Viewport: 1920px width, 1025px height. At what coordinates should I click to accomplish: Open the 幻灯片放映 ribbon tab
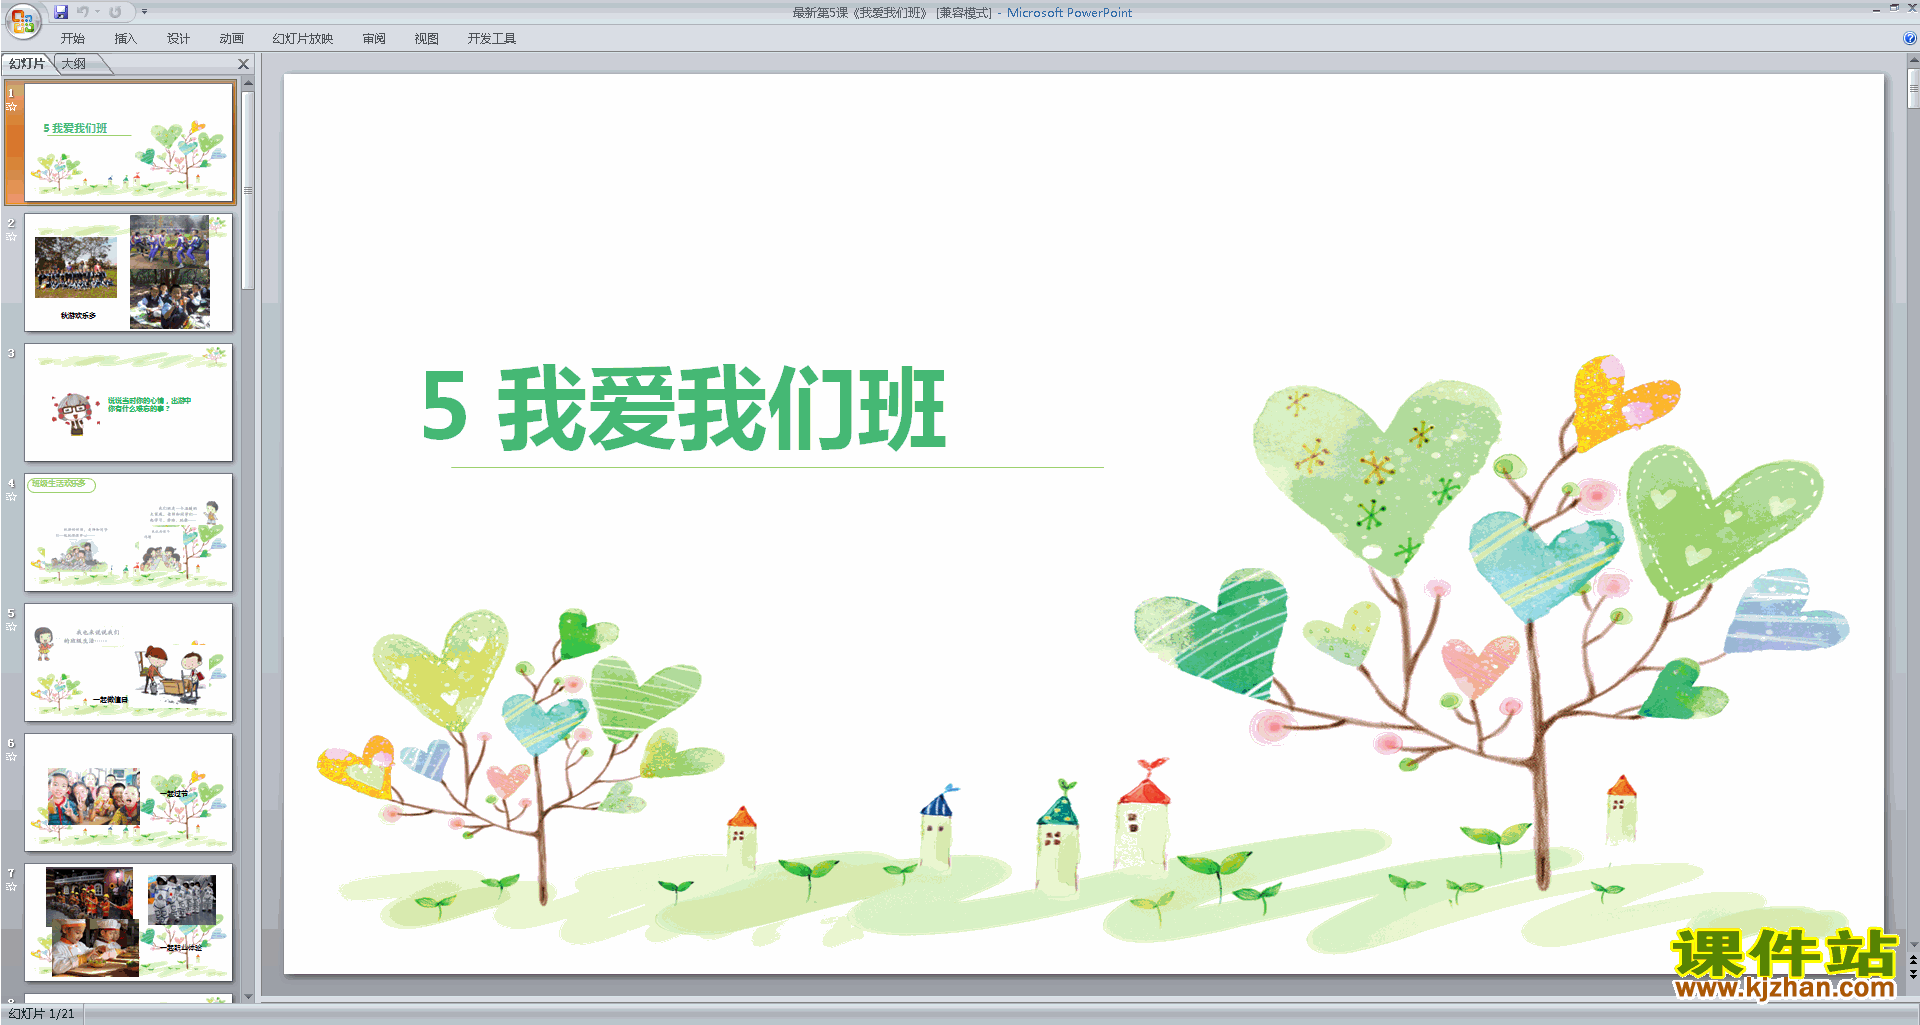303,39
